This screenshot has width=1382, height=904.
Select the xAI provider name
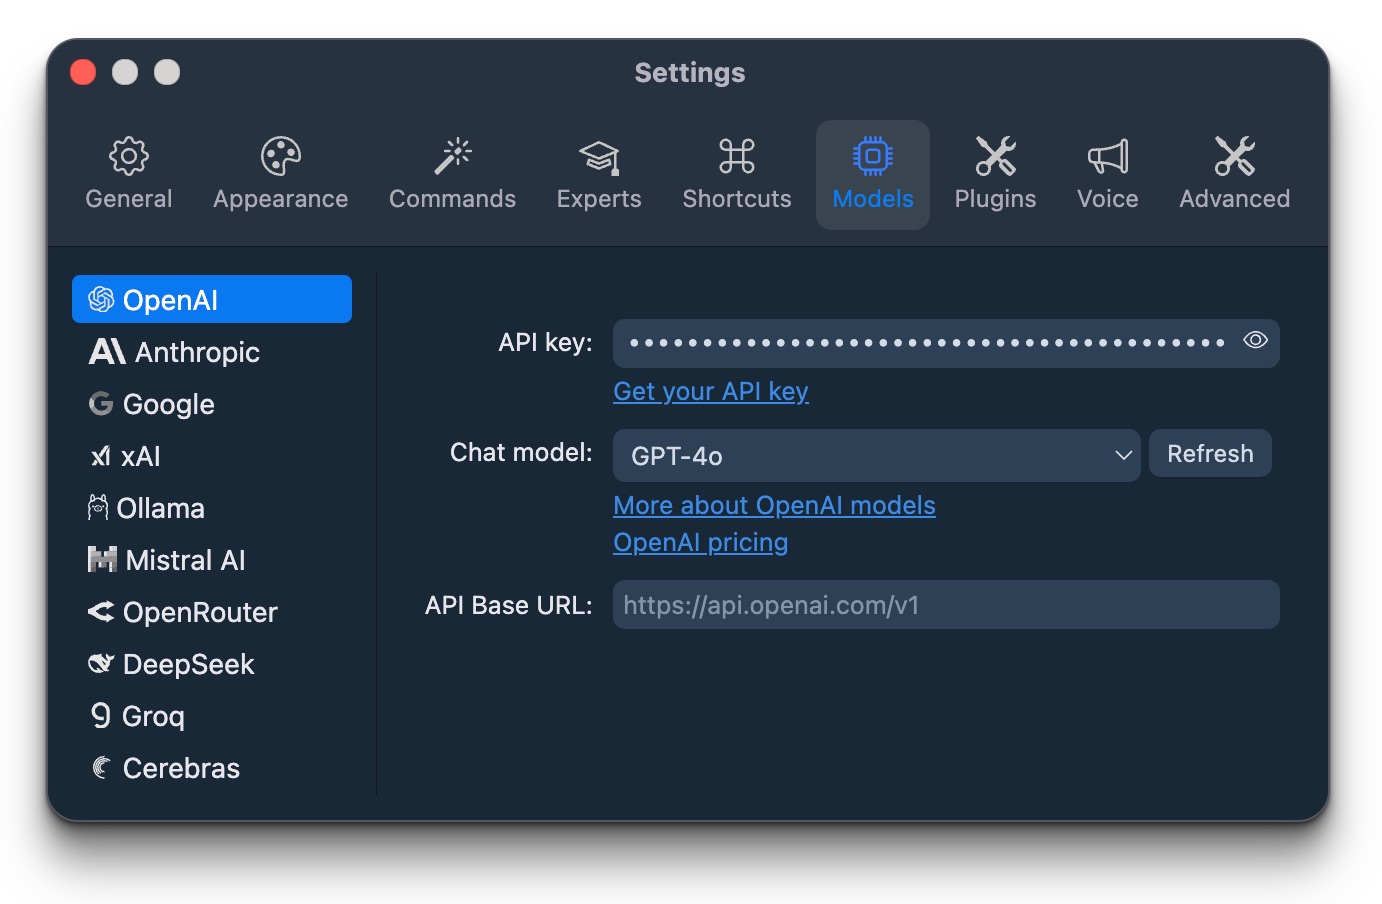pos(140,456)
